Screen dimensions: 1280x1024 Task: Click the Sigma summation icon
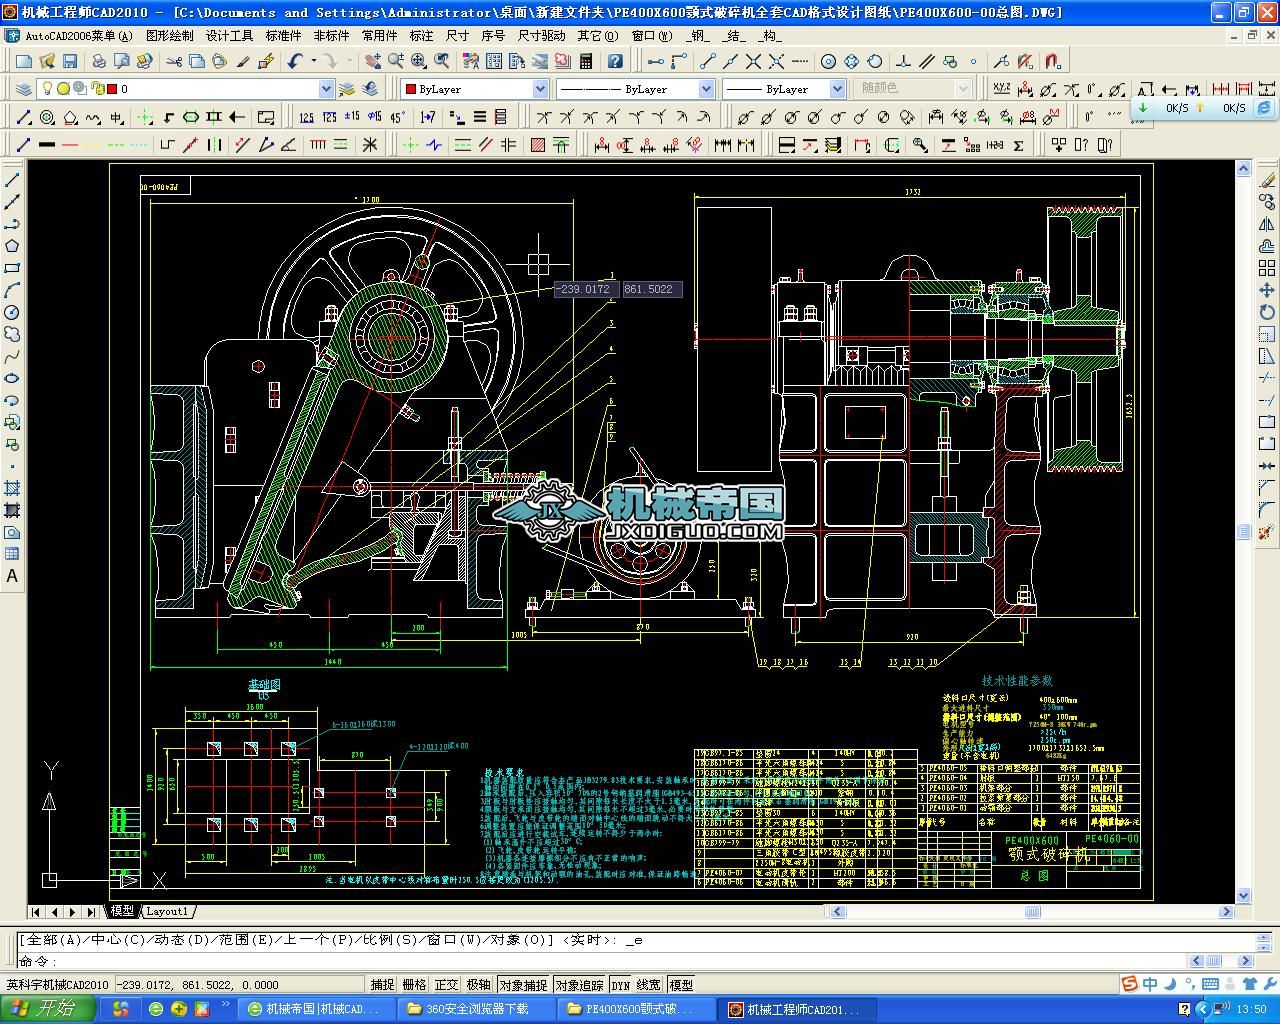point(1018,145)
